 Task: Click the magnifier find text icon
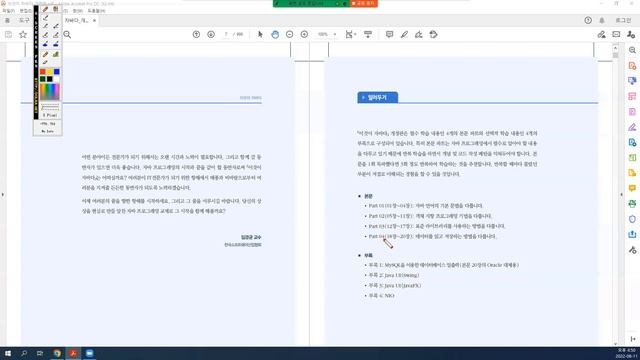click(x=67, y=35)
